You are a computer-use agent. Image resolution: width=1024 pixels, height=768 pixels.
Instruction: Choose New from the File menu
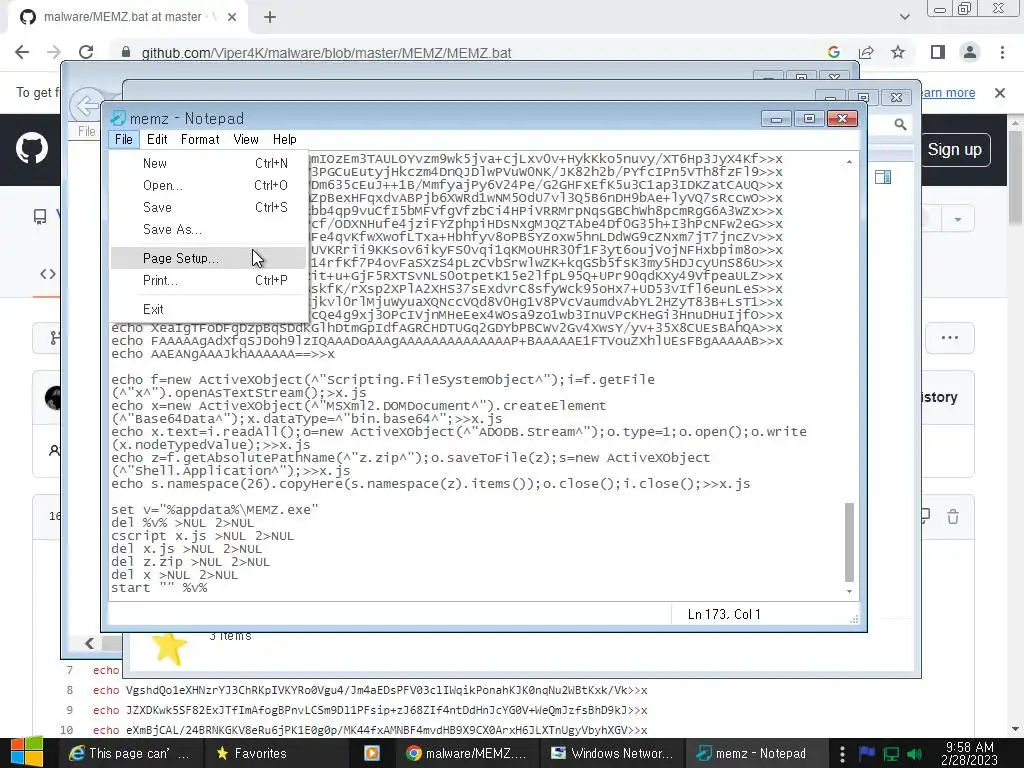pyautogui.click(x=208, y=163)
